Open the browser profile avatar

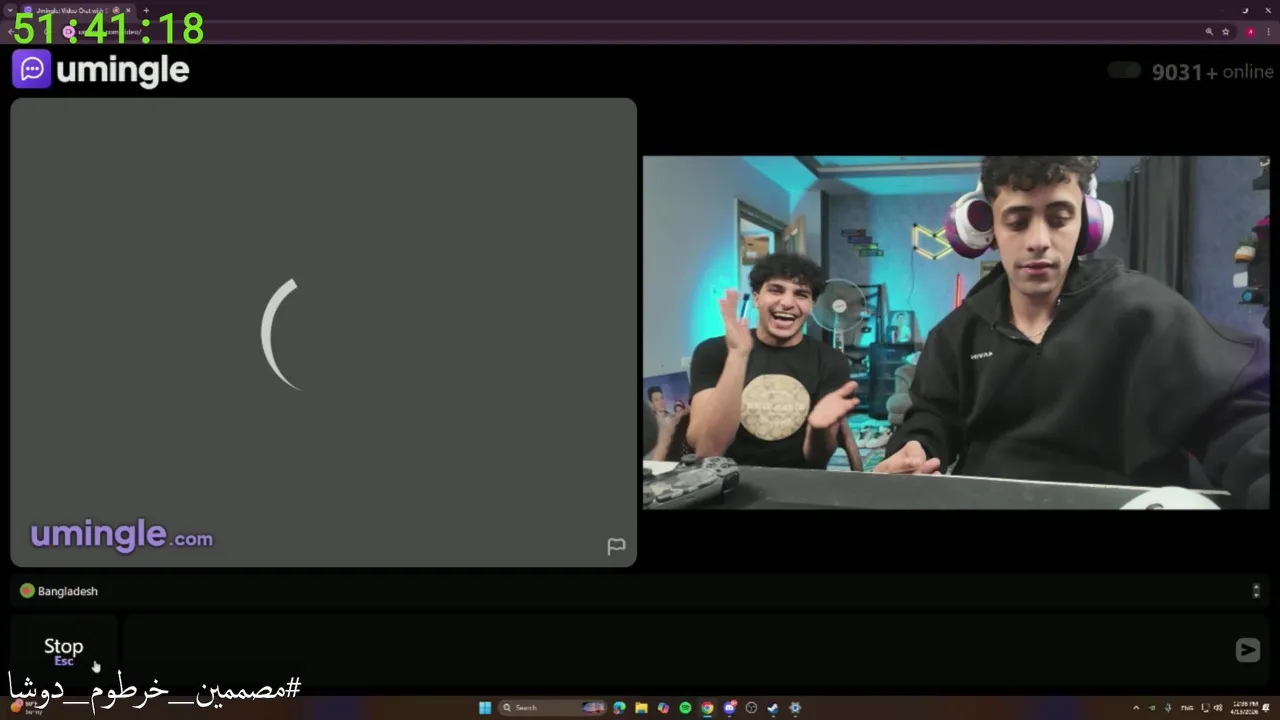click(1250, 32)
